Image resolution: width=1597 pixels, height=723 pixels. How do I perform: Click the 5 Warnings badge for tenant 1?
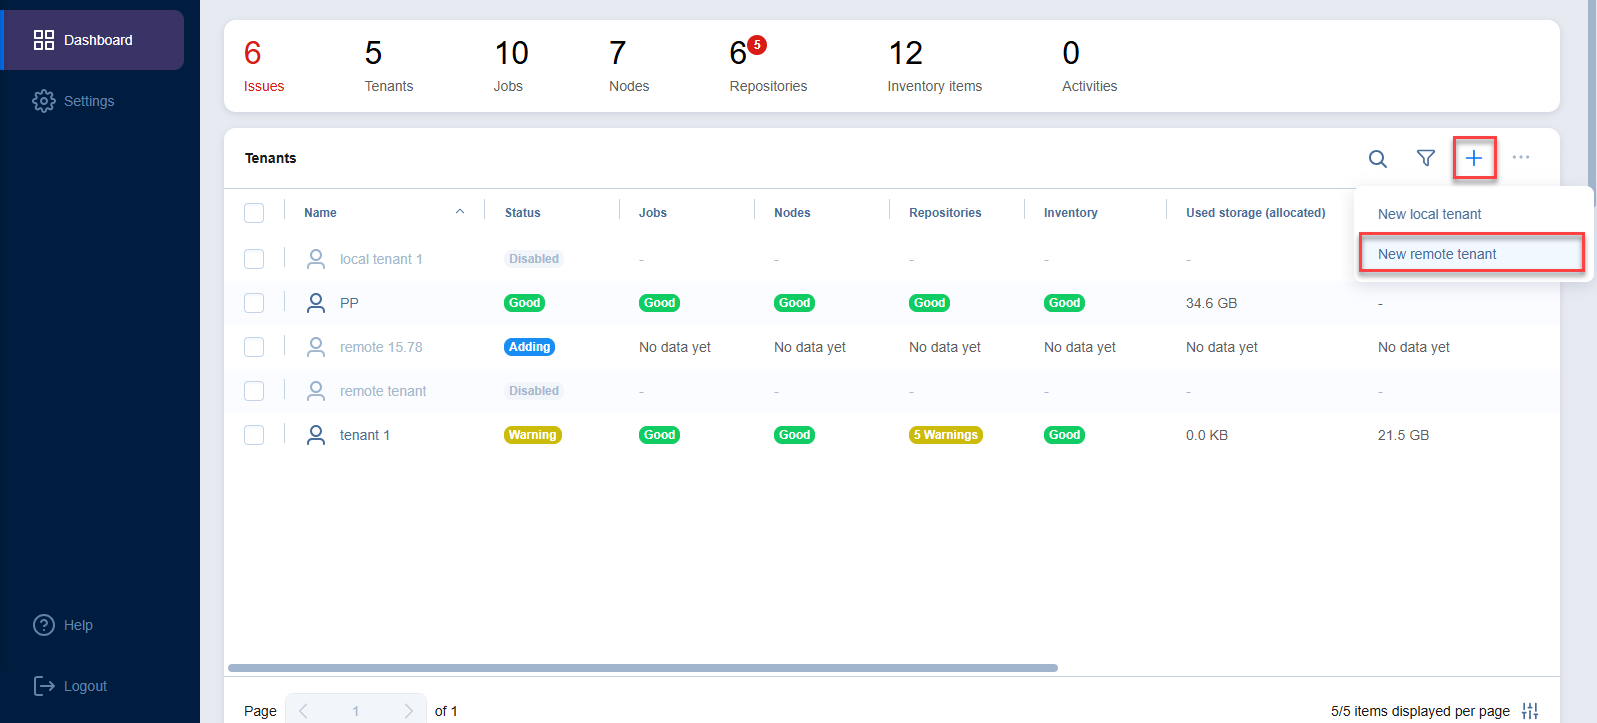(945, 435)
